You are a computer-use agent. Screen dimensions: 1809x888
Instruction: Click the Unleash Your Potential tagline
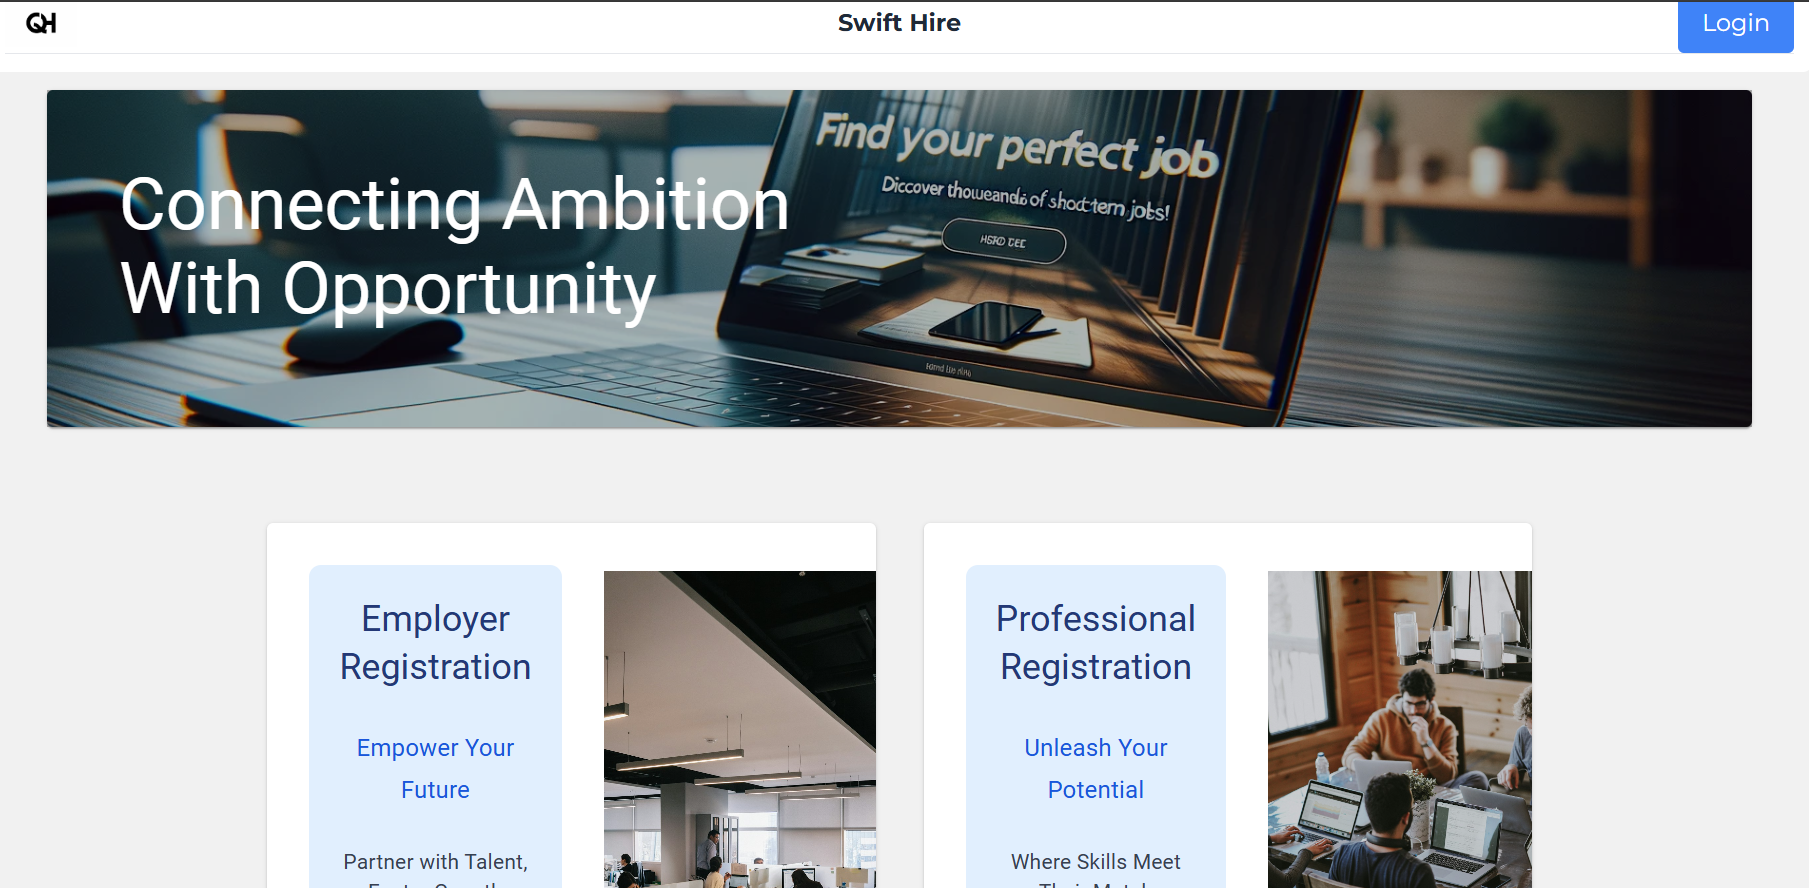click(x=1095, y=769)
